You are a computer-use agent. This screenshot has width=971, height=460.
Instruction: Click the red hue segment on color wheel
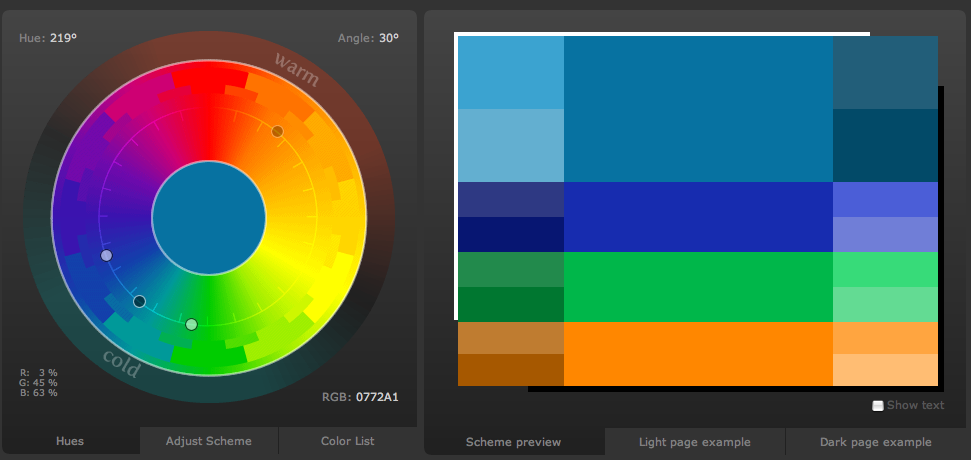[209, 80]
